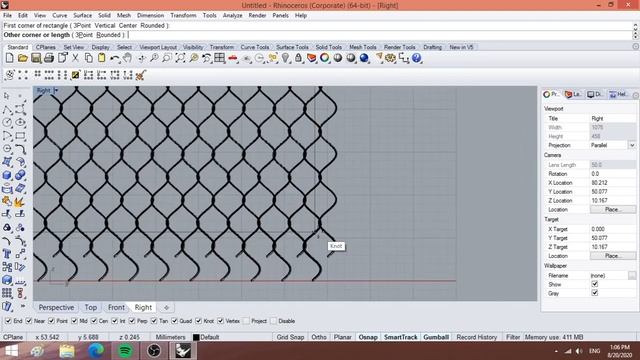Switch to the Solid Tools toolbar tab

click(x=329, y=47)
